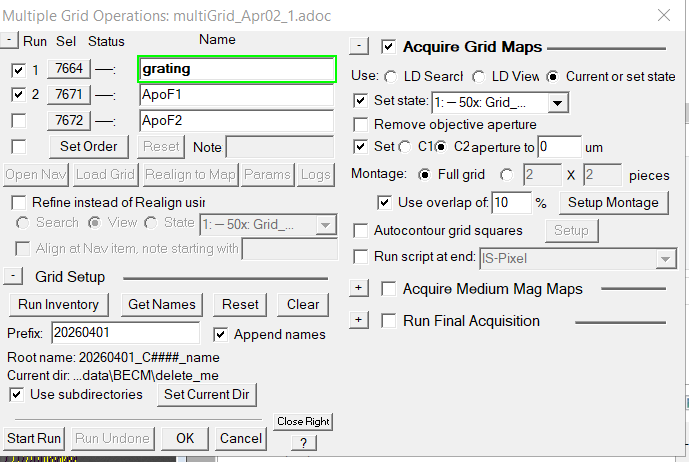Click the 7672 select button
Image resolution: width=689 pixels, height=462 pixels.
coord(69,120)
